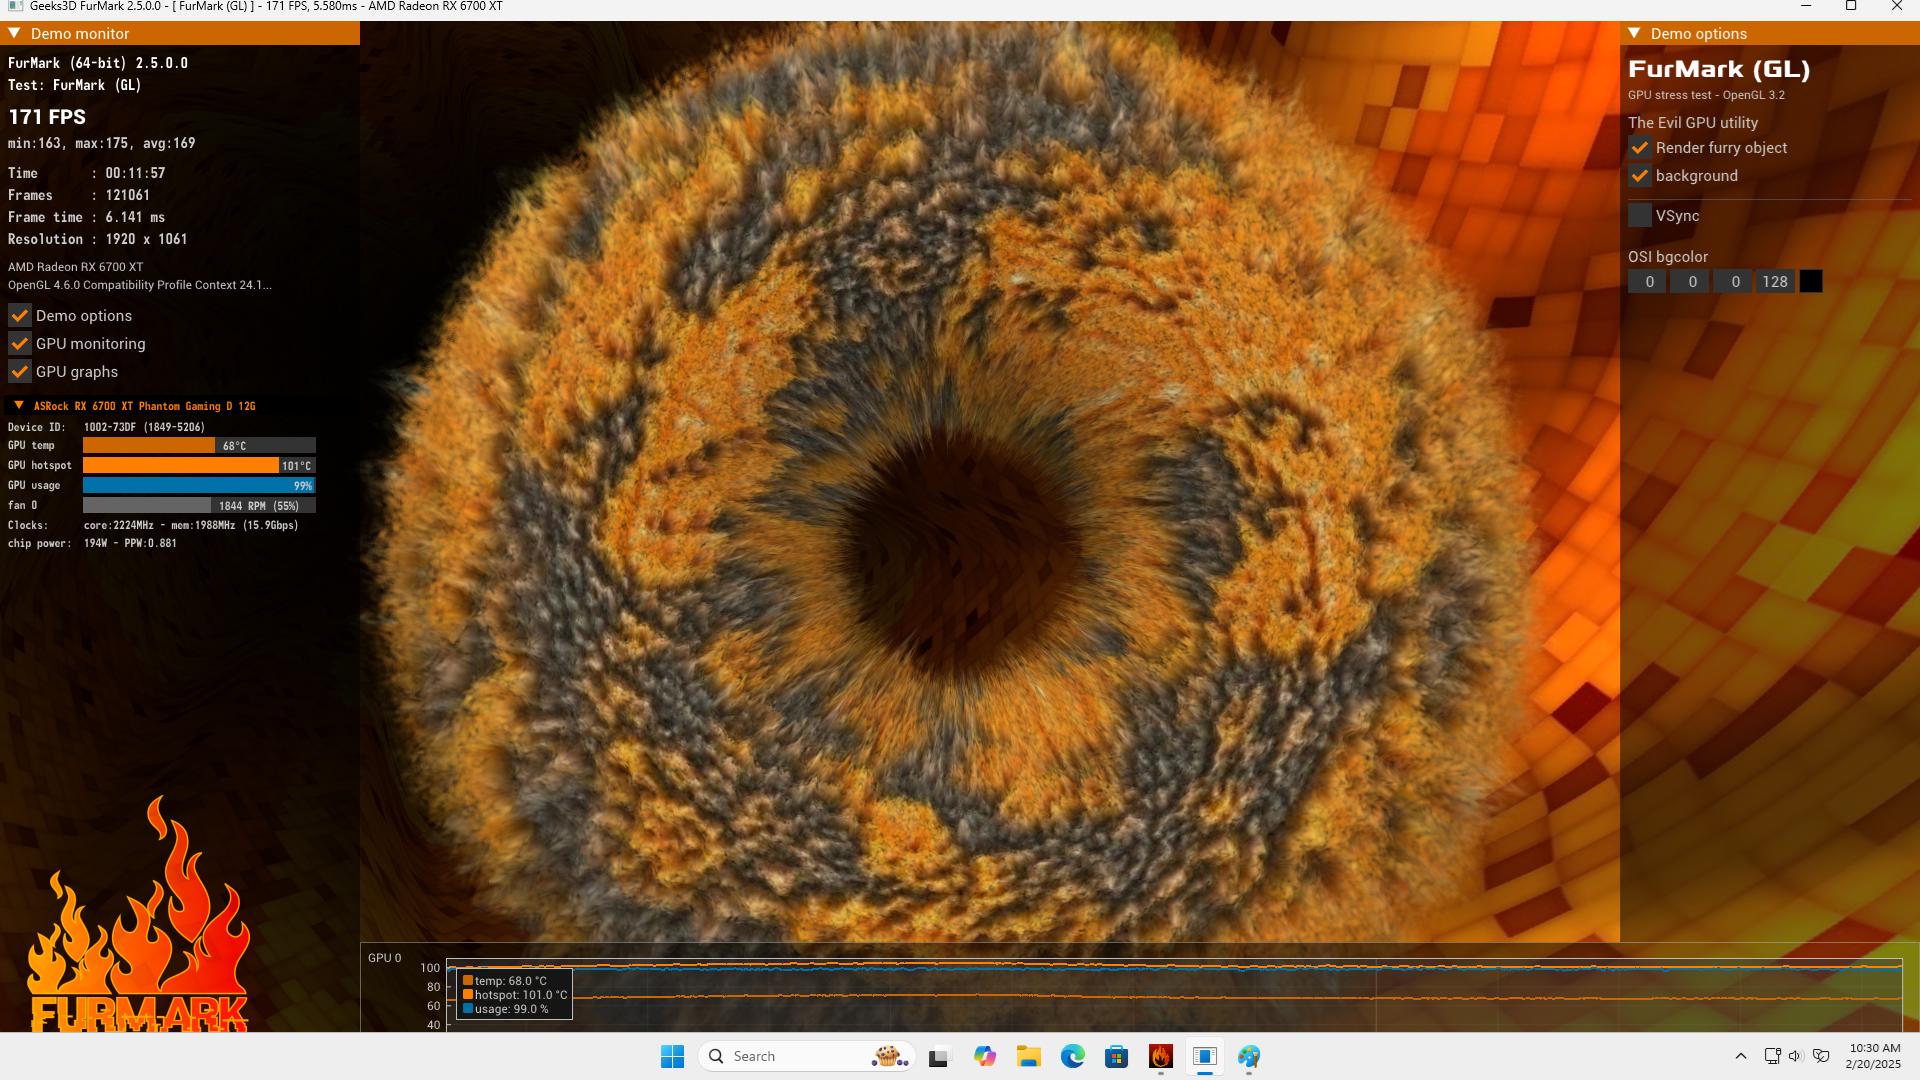Viewport: 1920px width, 1080px height.
Task: Collapse the Demo monitor panel
Action: click(15, 33)
